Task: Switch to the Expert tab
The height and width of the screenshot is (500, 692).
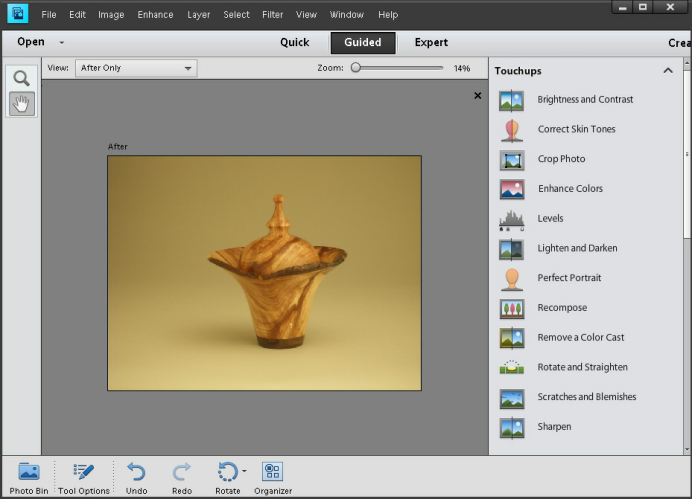Action: (x=431, y=43)
